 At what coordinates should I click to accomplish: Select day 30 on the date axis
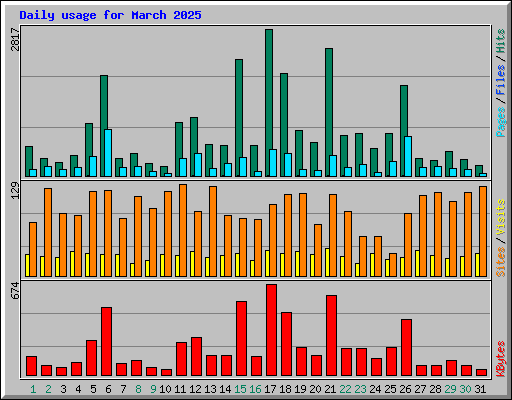(x=465, y=389)
